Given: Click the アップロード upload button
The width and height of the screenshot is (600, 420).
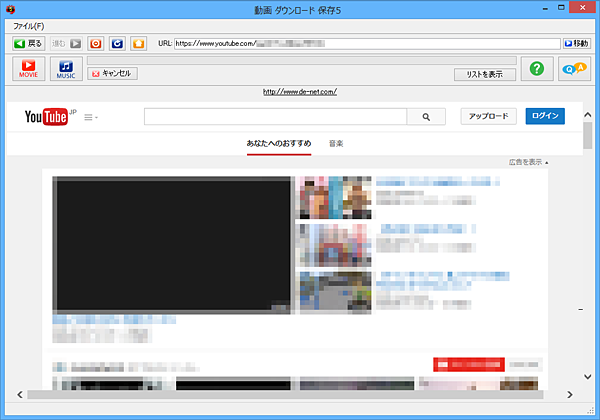Looking at the screenshot, I should [489, 116].
